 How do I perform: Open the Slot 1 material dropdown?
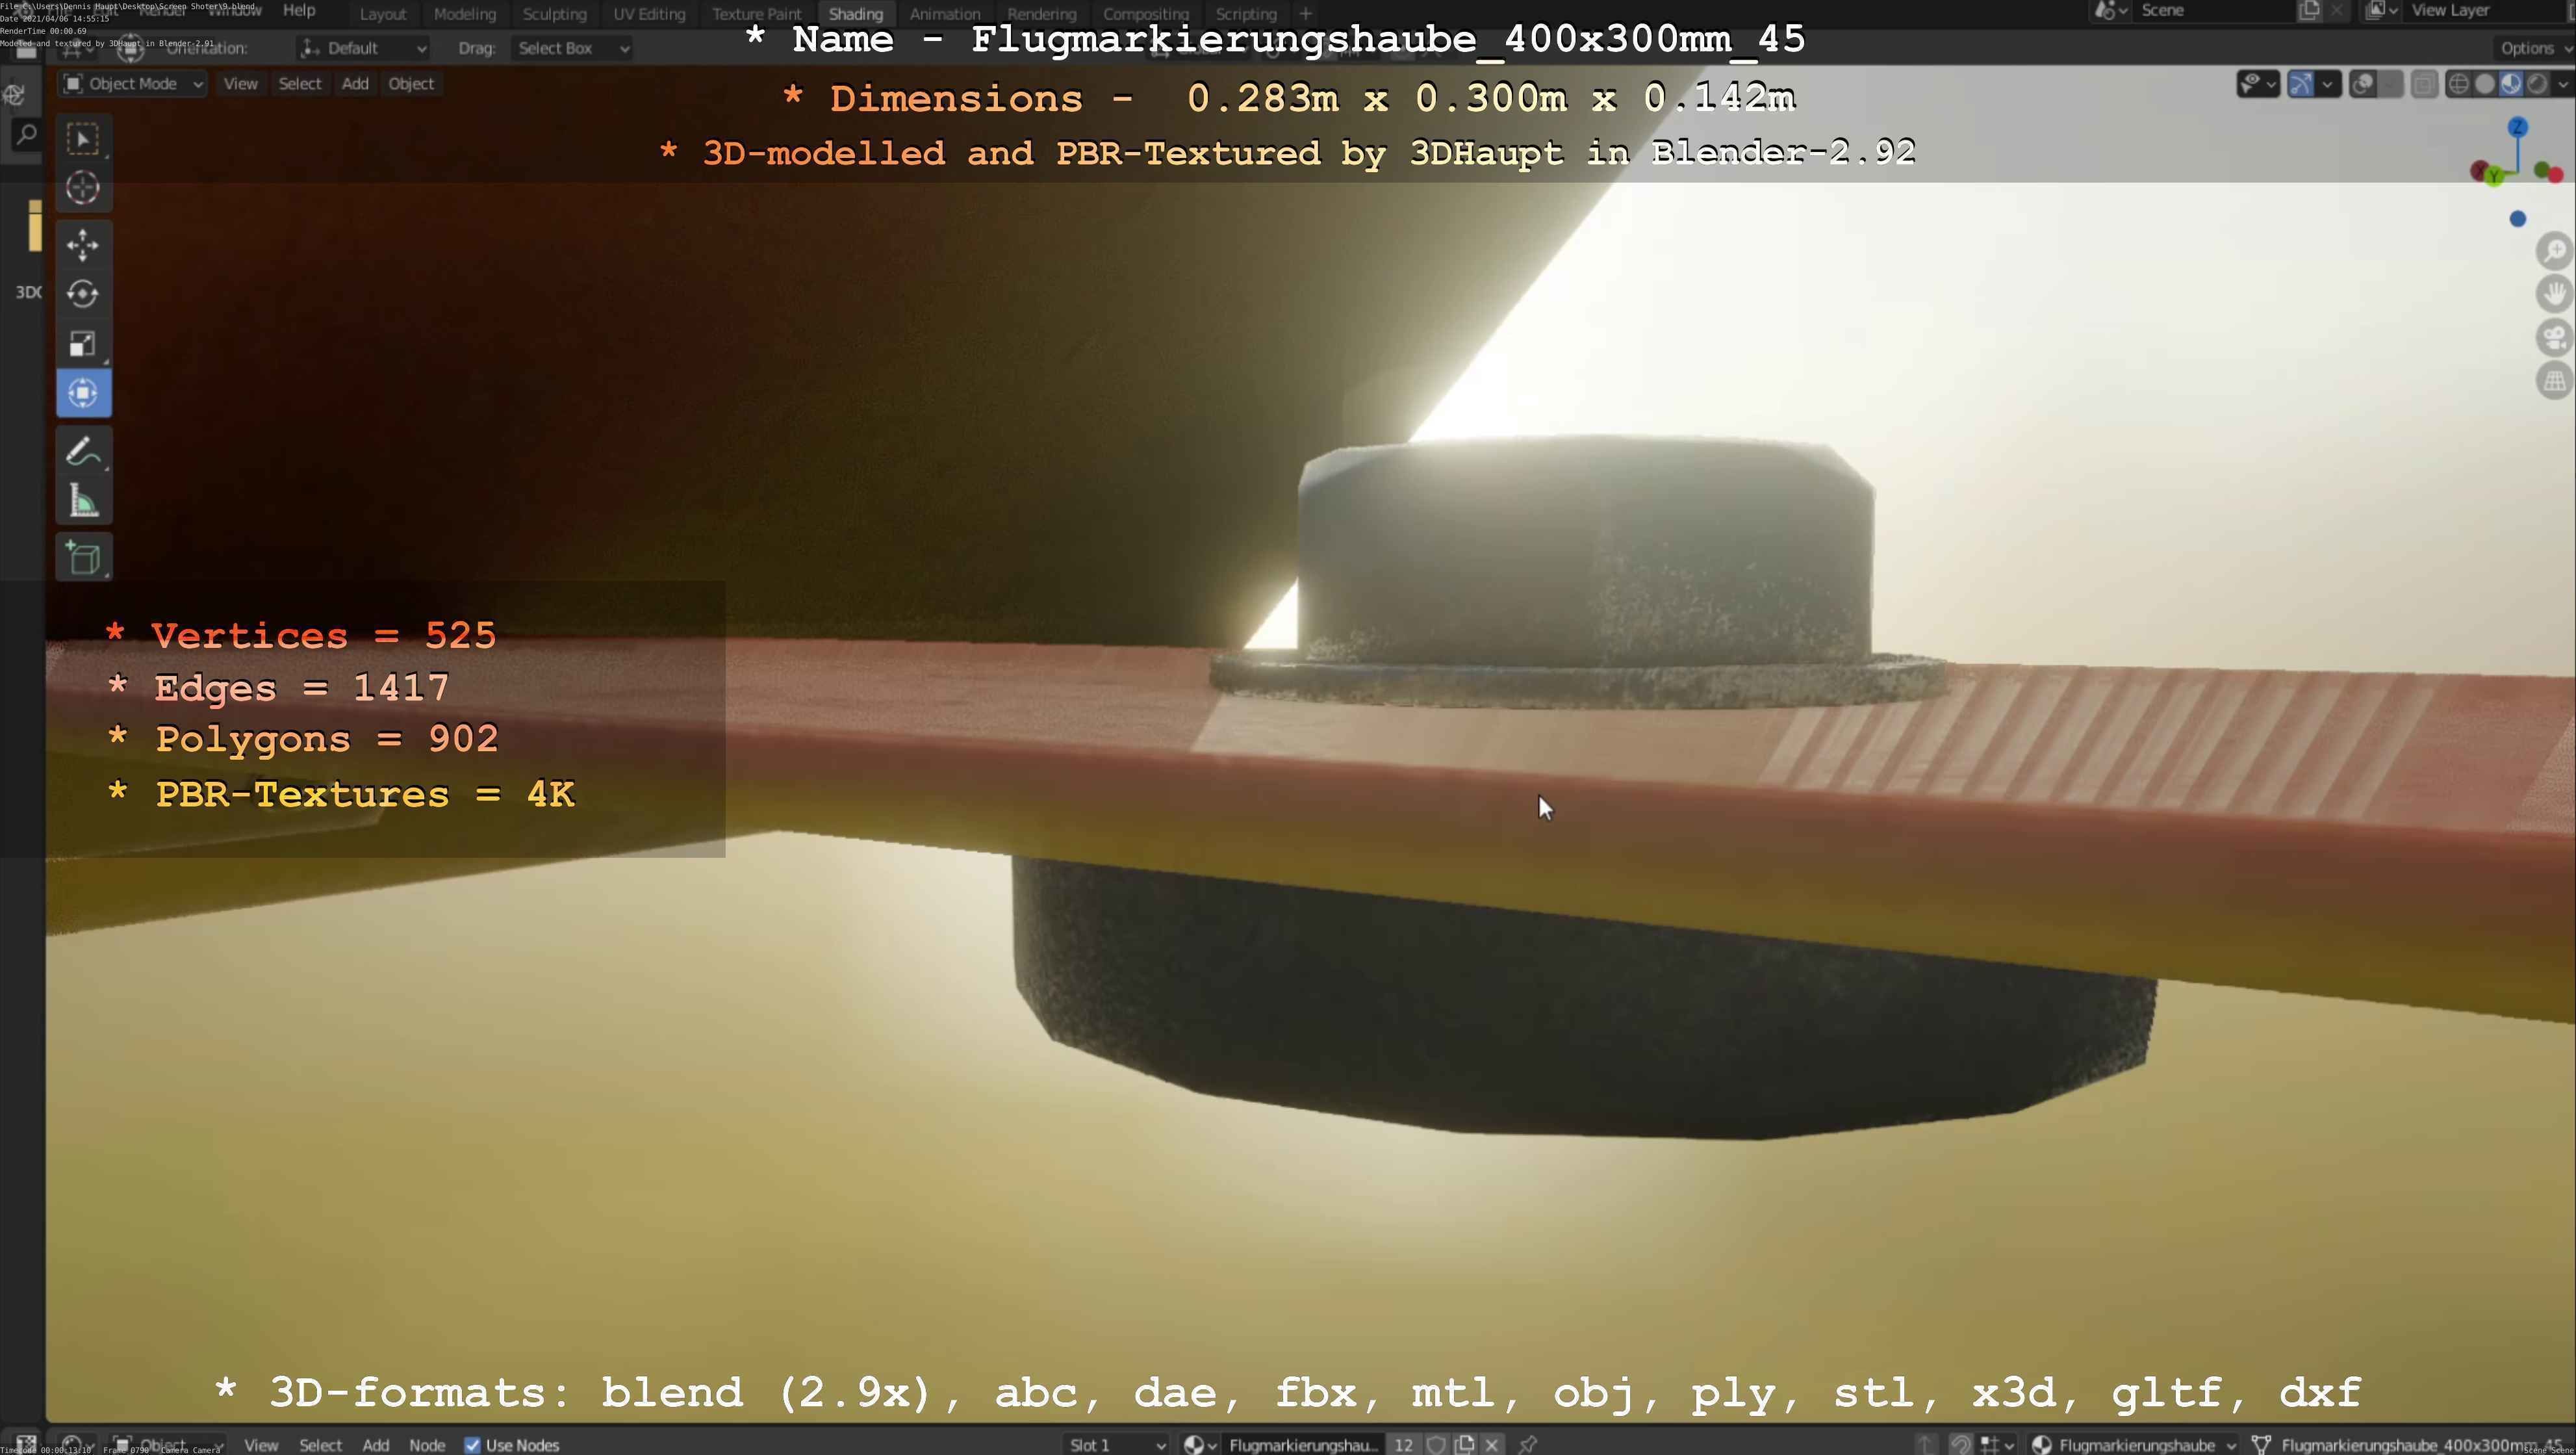click(1115, 1445)
